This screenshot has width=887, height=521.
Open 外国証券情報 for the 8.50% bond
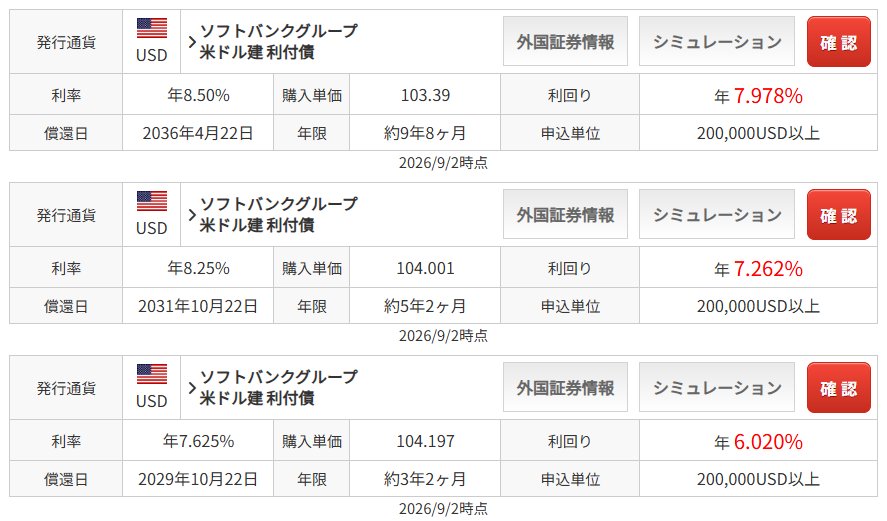pyautogui.click(x=565, y=41)
